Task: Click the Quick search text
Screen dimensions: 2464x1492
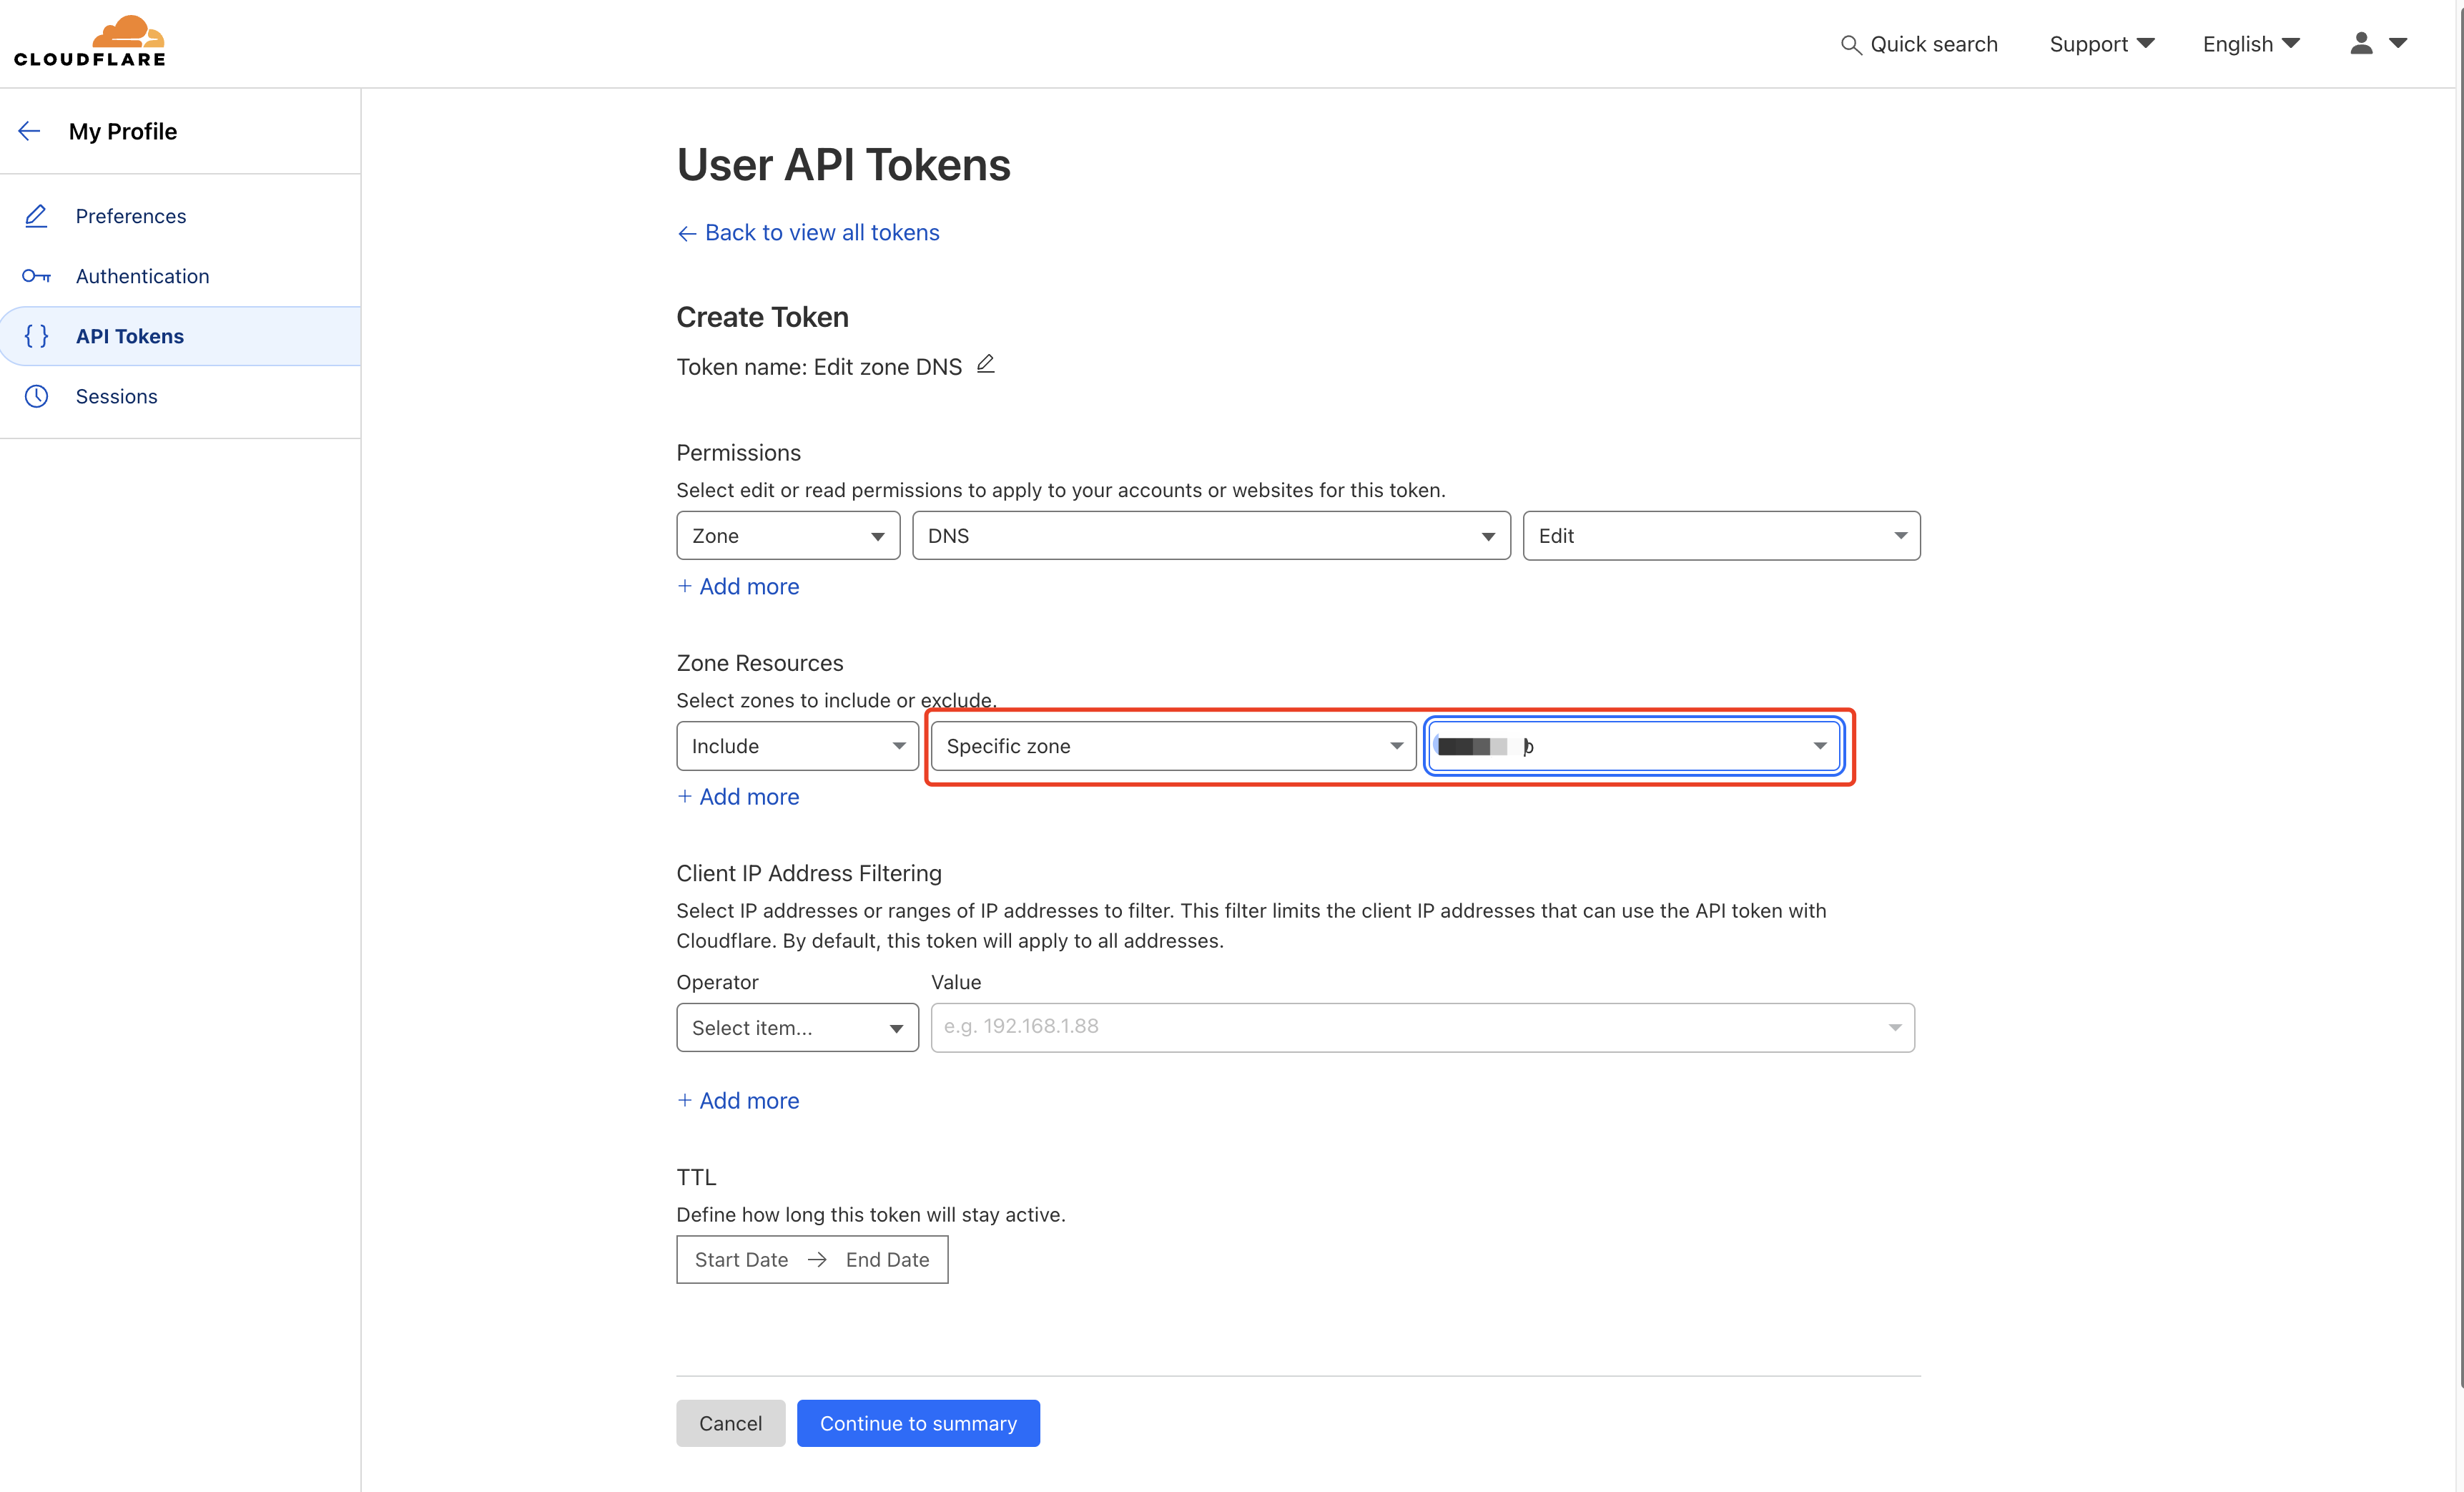Action: [1934, 44]
